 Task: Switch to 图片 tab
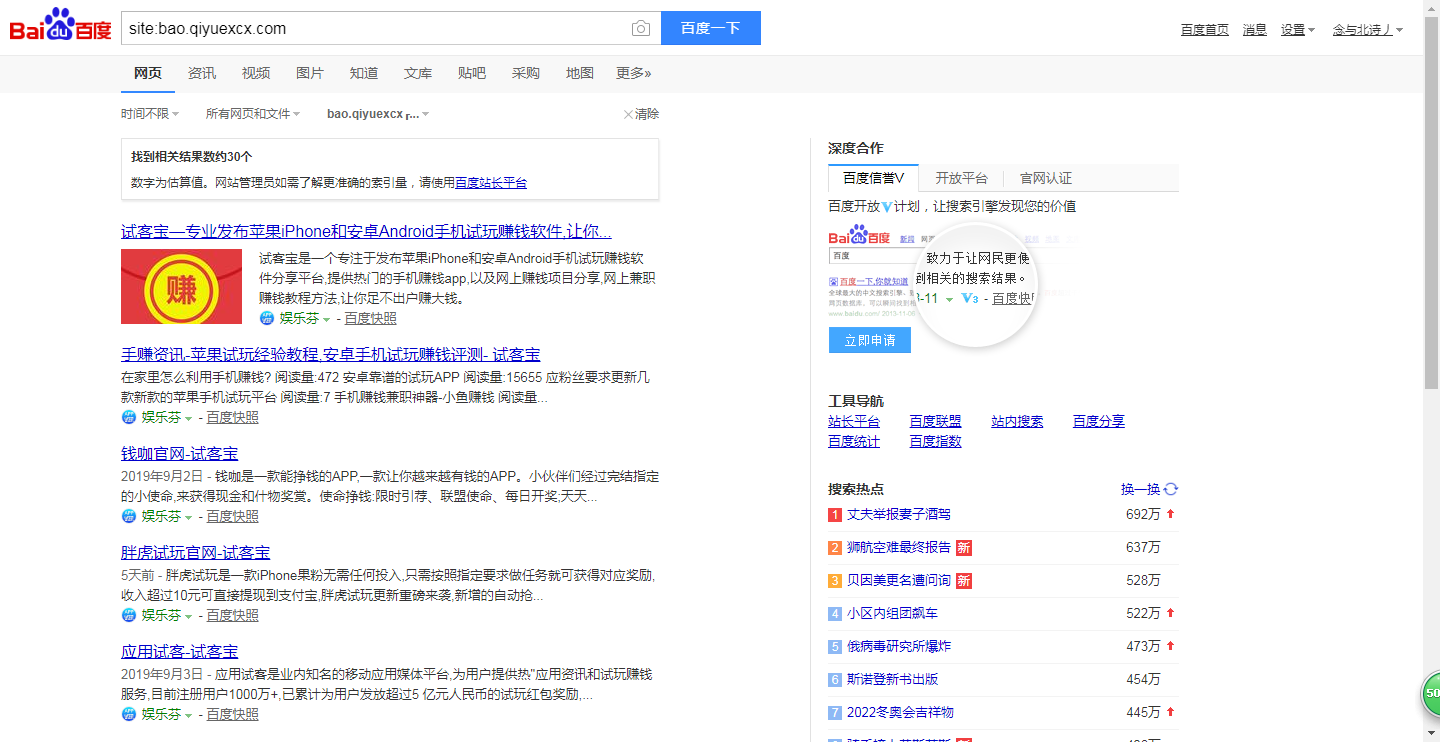[310, 73]
